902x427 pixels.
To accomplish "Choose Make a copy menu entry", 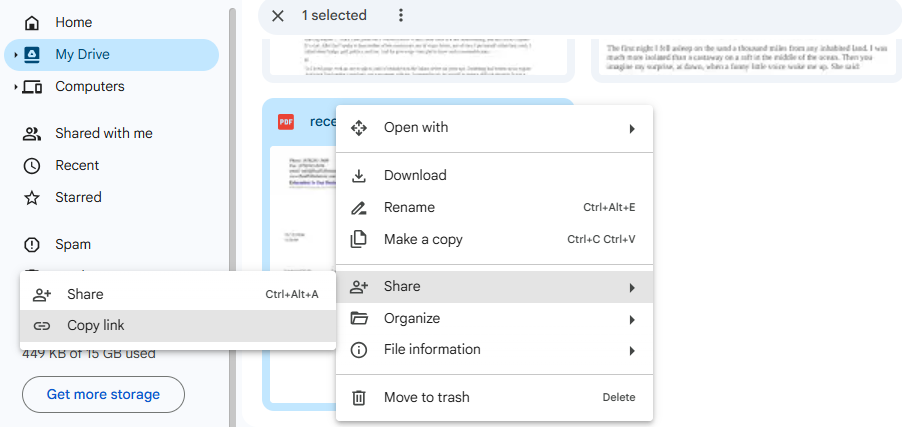I will (423, 239).
